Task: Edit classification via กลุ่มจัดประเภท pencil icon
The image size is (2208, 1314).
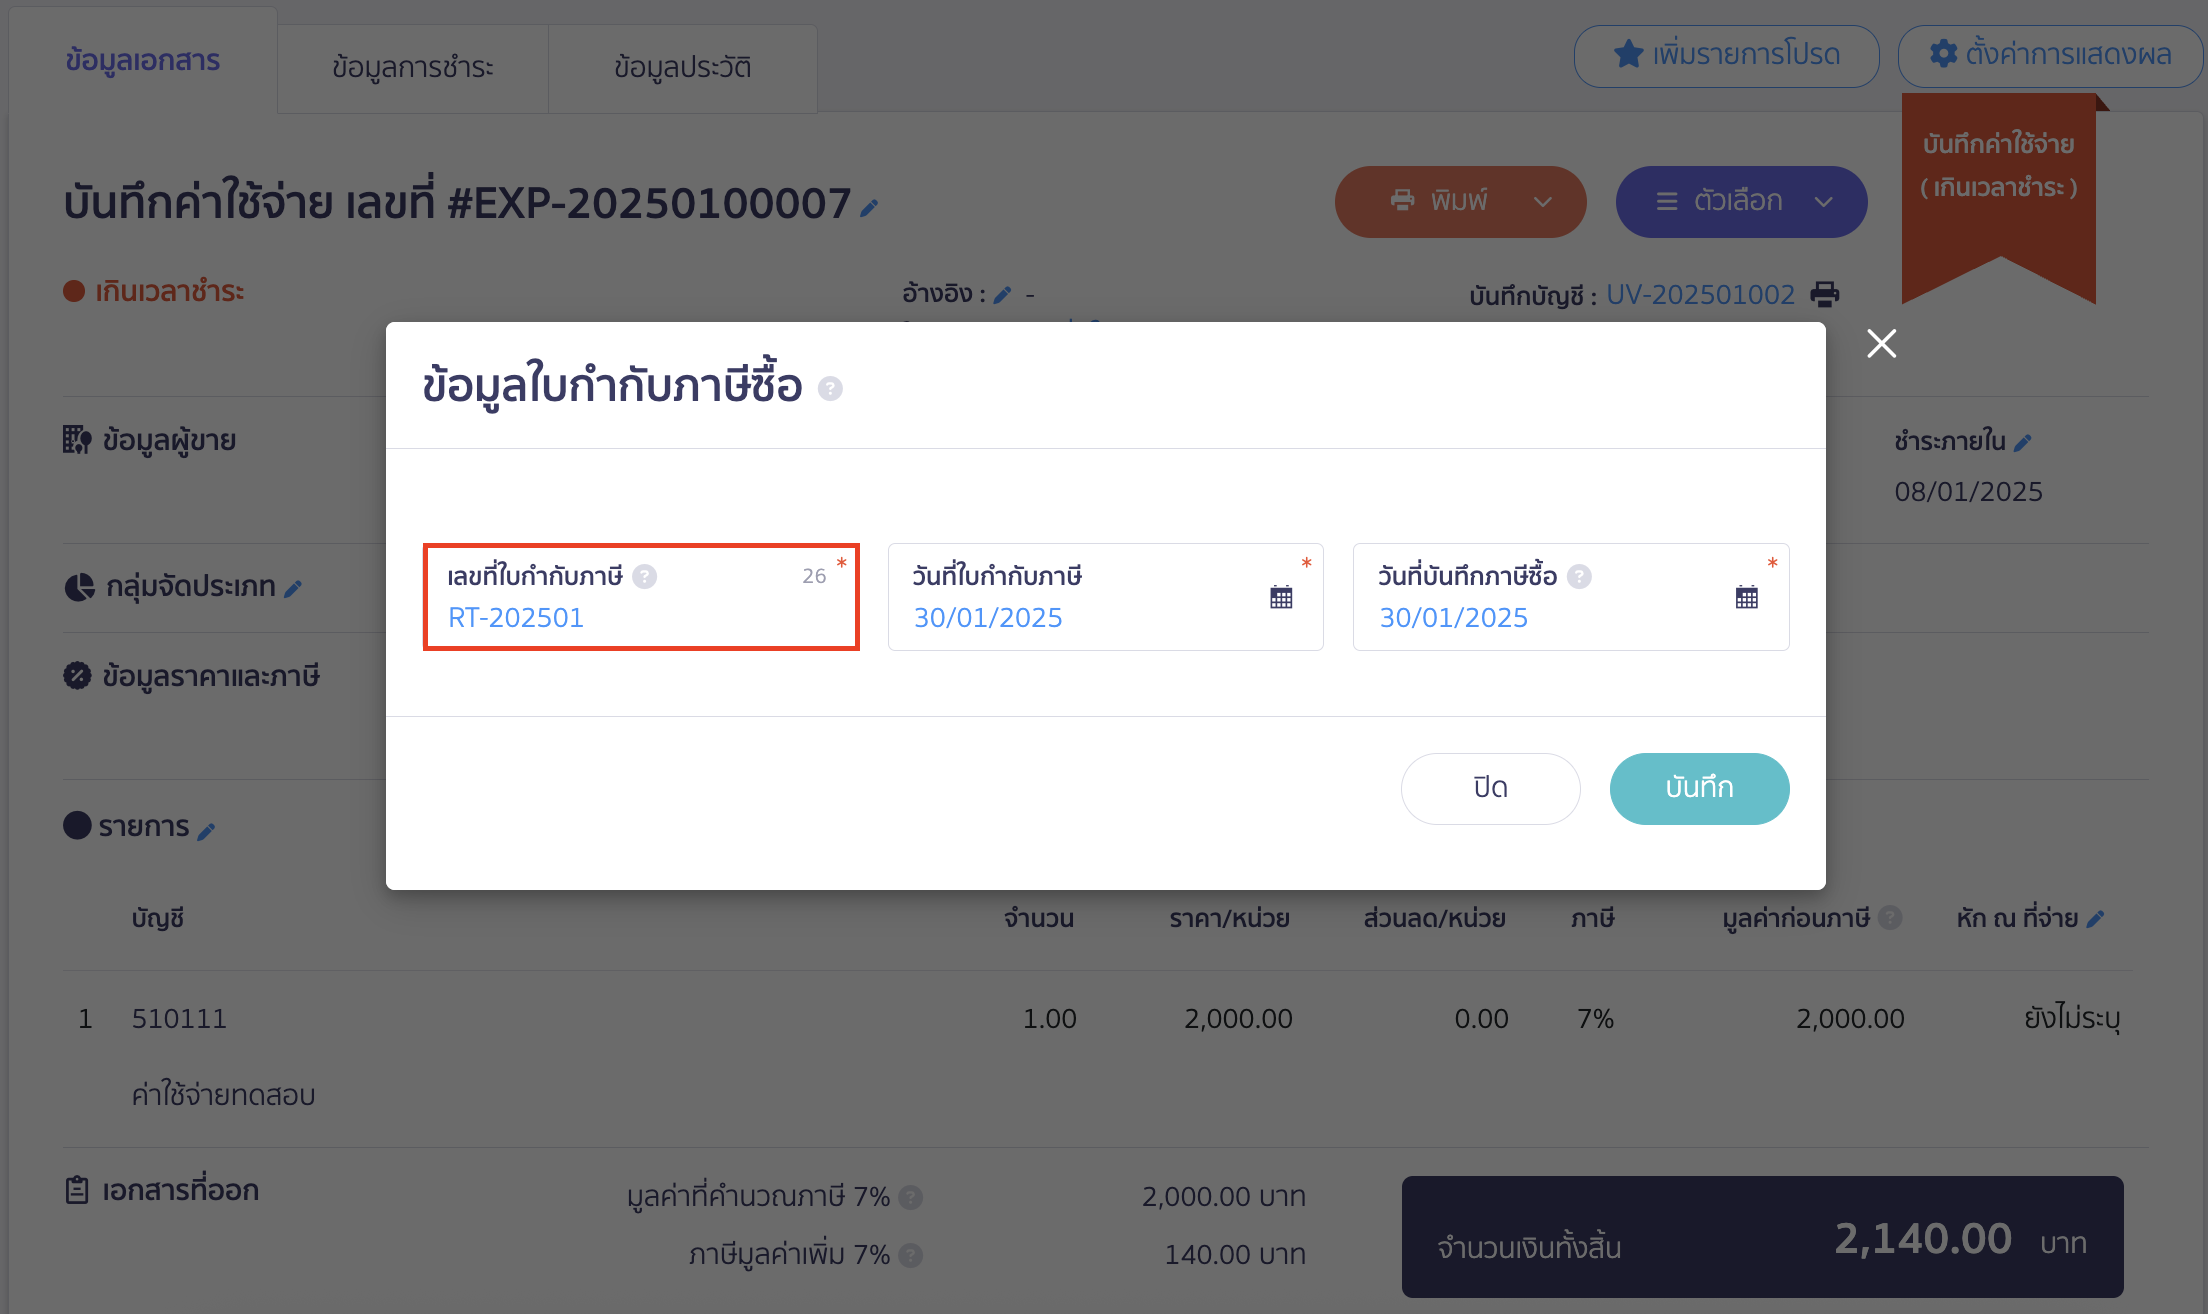Action: click(x=293, y=588)
